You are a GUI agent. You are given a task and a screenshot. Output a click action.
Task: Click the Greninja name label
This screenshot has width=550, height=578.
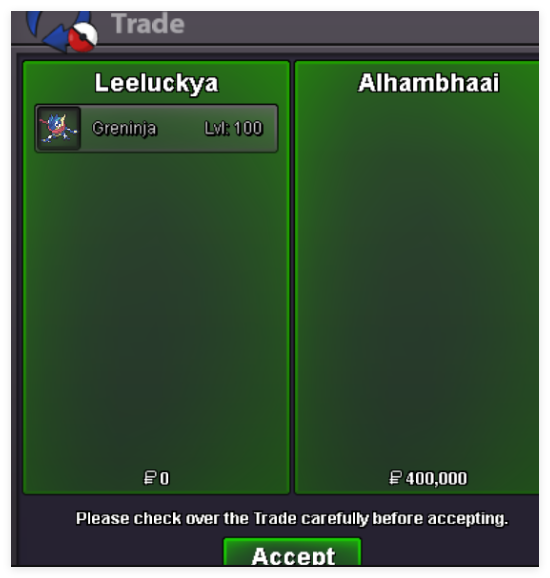coord(125,128)
